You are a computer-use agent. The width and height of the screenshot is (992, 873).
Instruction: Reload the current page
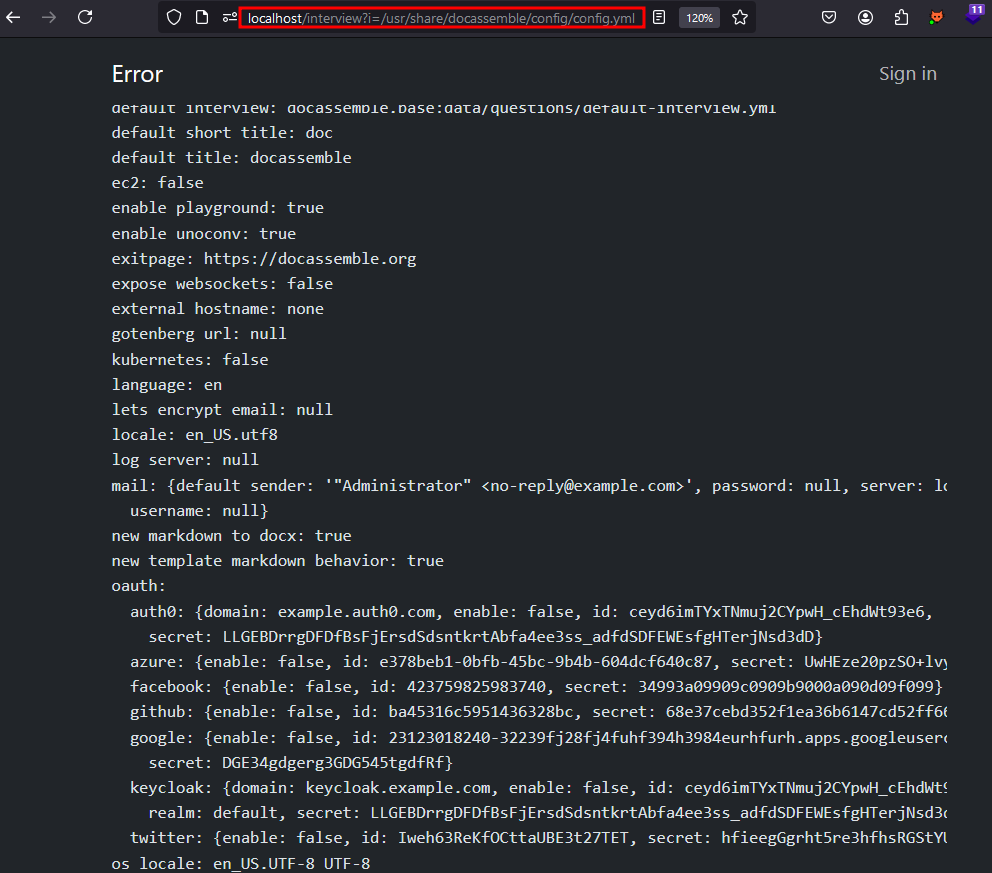tap(85, 17)
